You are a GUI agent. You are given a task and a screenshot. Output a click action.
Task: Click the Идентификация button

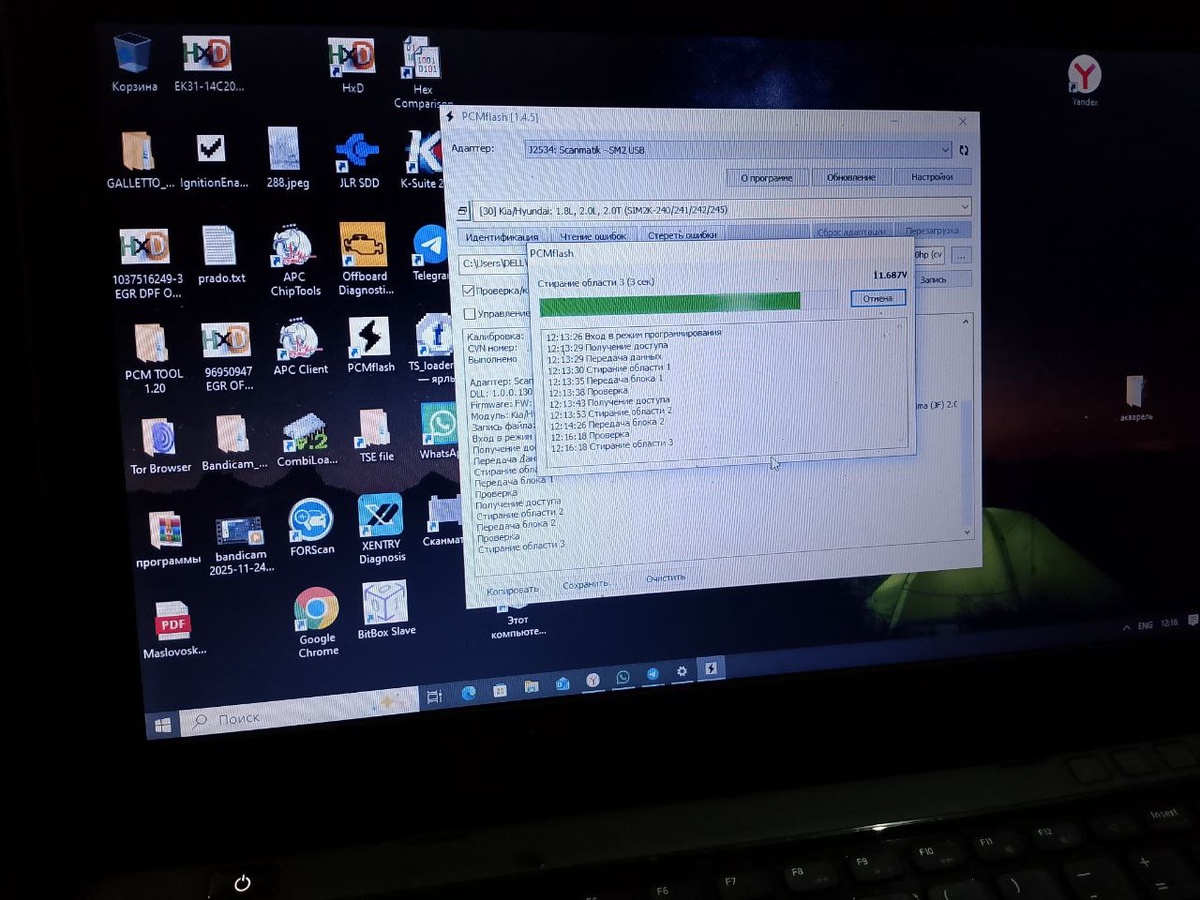[x=502, y=236]
